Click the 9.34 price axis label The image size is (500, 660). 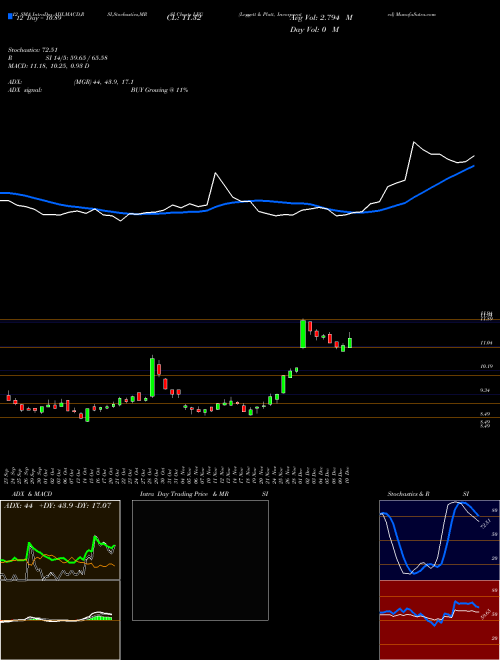(486, 390)
